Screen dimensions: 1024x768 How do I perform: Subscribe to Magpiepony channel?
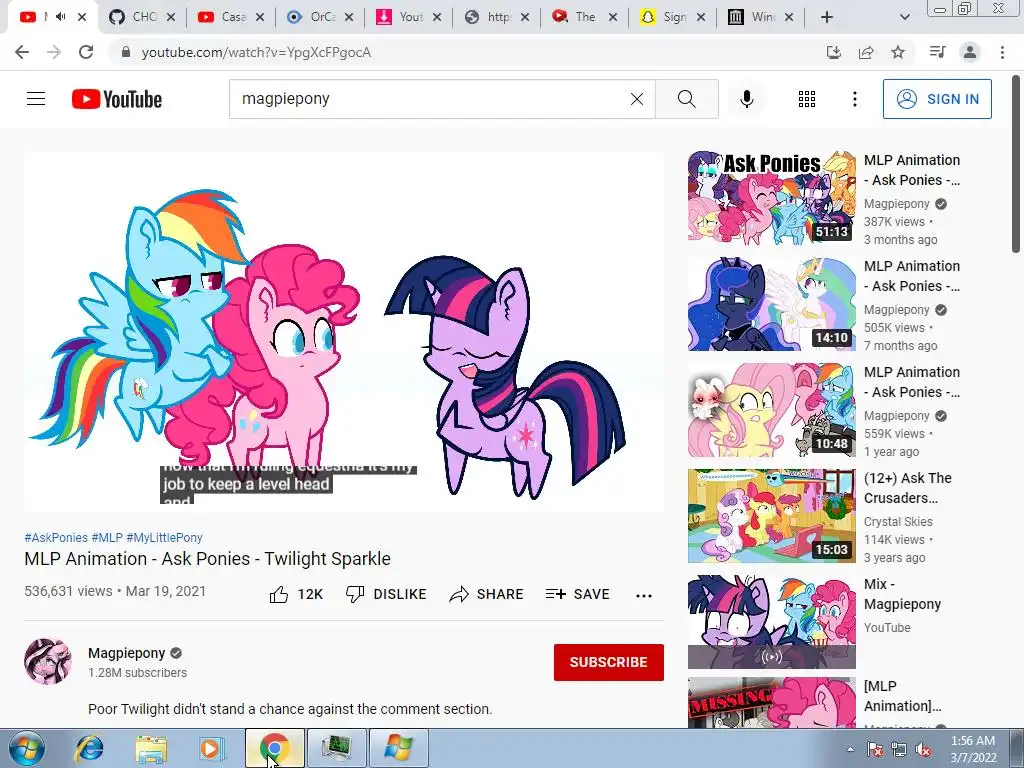click(x=609, y=662)
